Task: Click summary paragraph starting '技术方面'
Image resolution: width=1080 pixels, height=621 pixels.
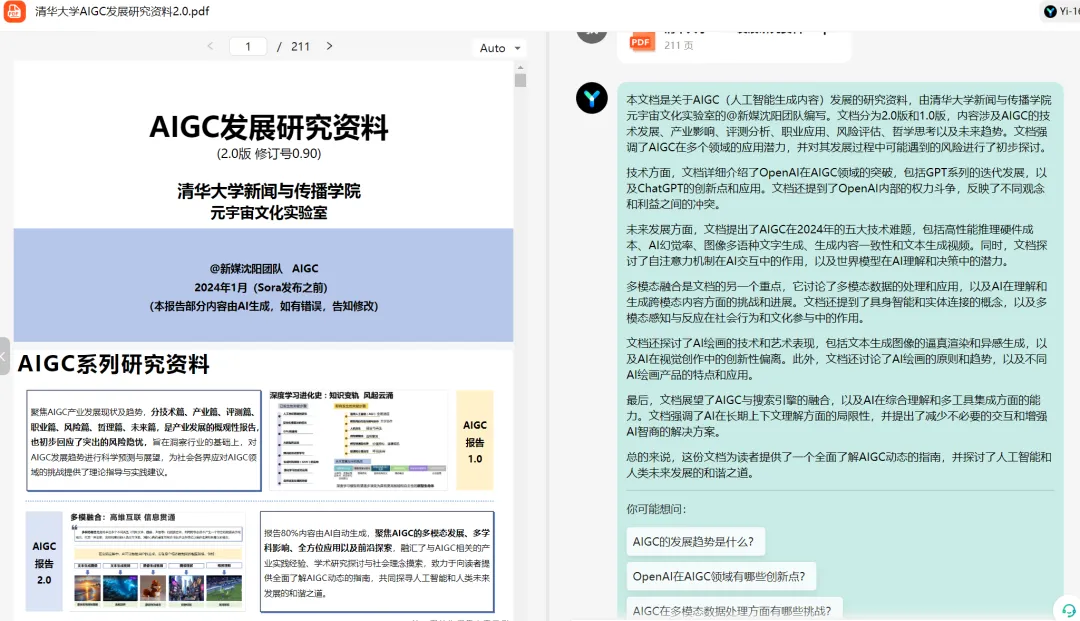Action: 835,188
